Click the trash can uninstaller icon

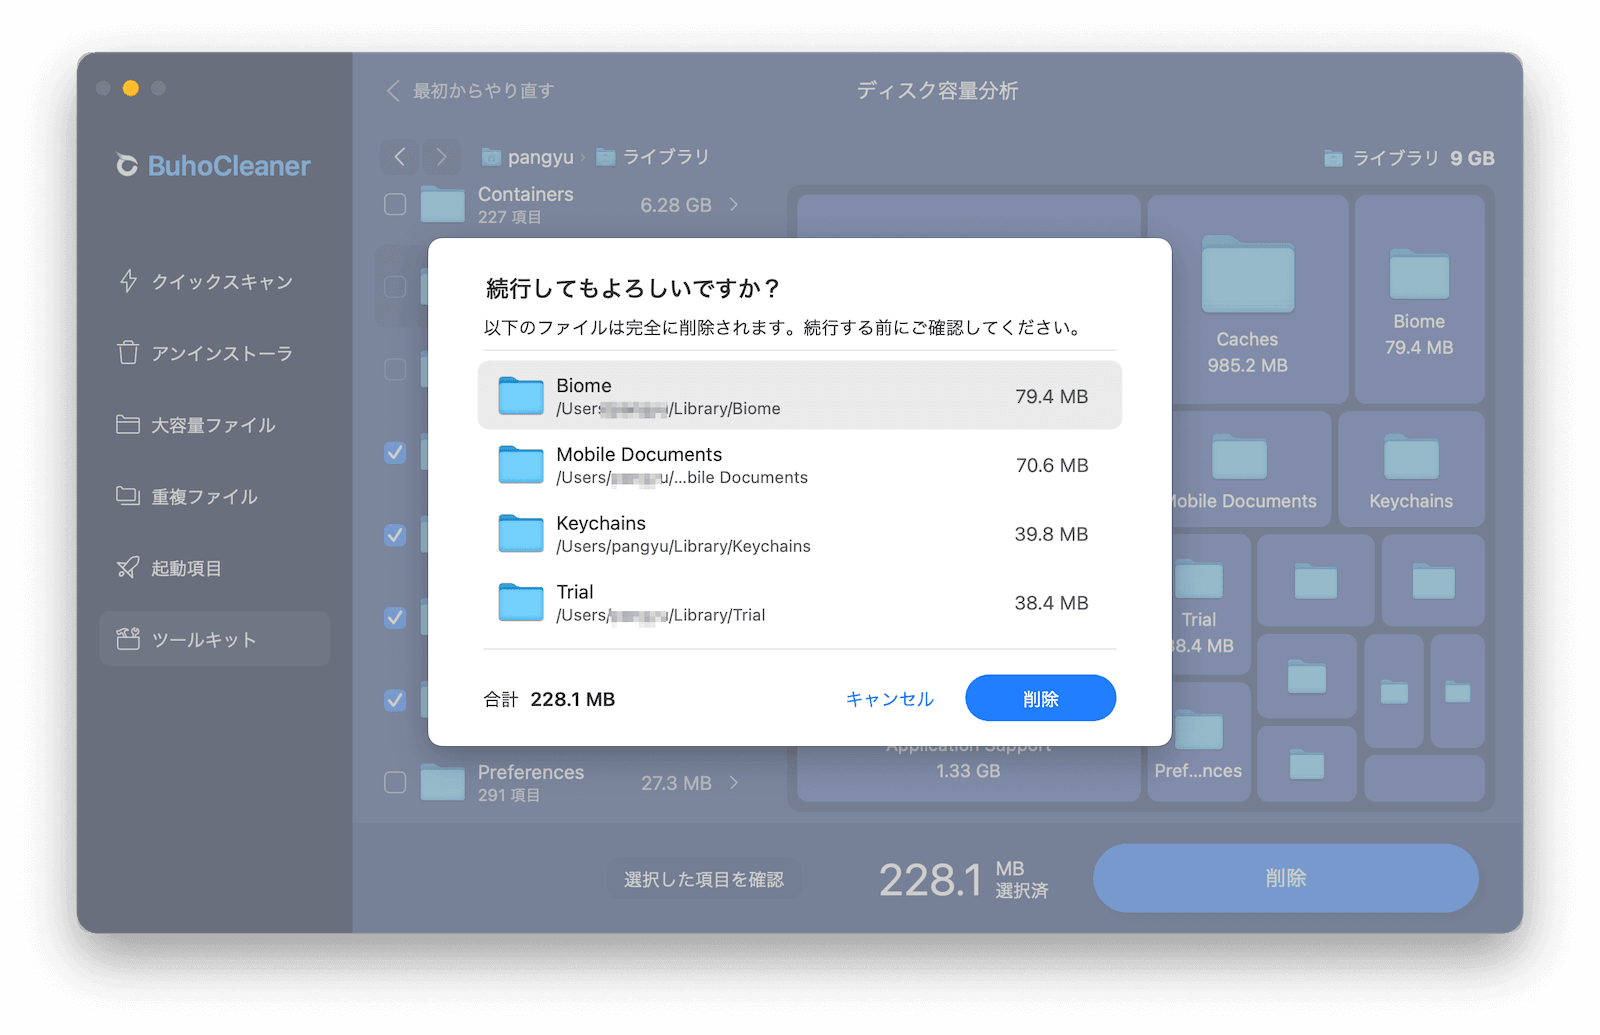point(128,352)
